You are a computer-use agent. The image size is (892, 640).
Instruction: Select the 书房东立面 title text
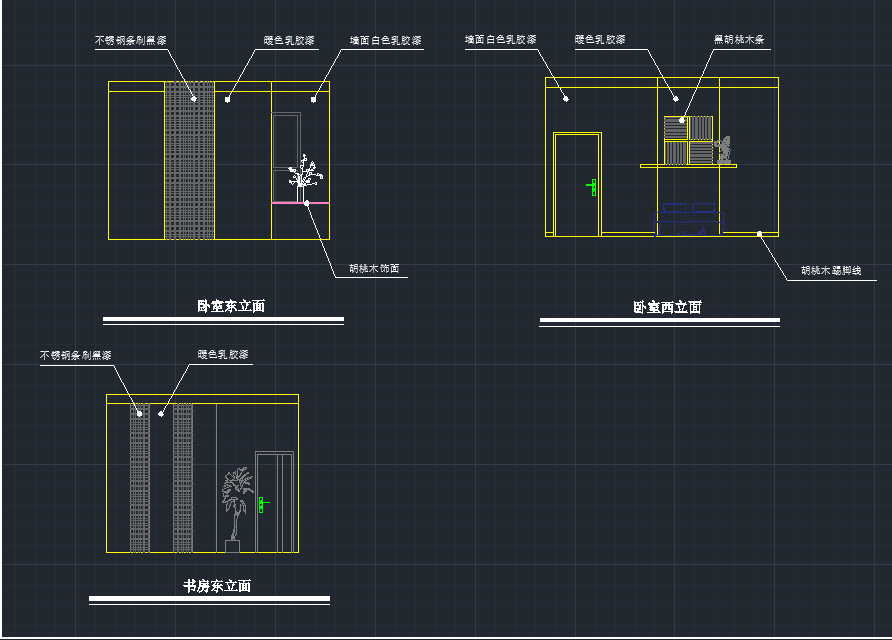(217, 586)
